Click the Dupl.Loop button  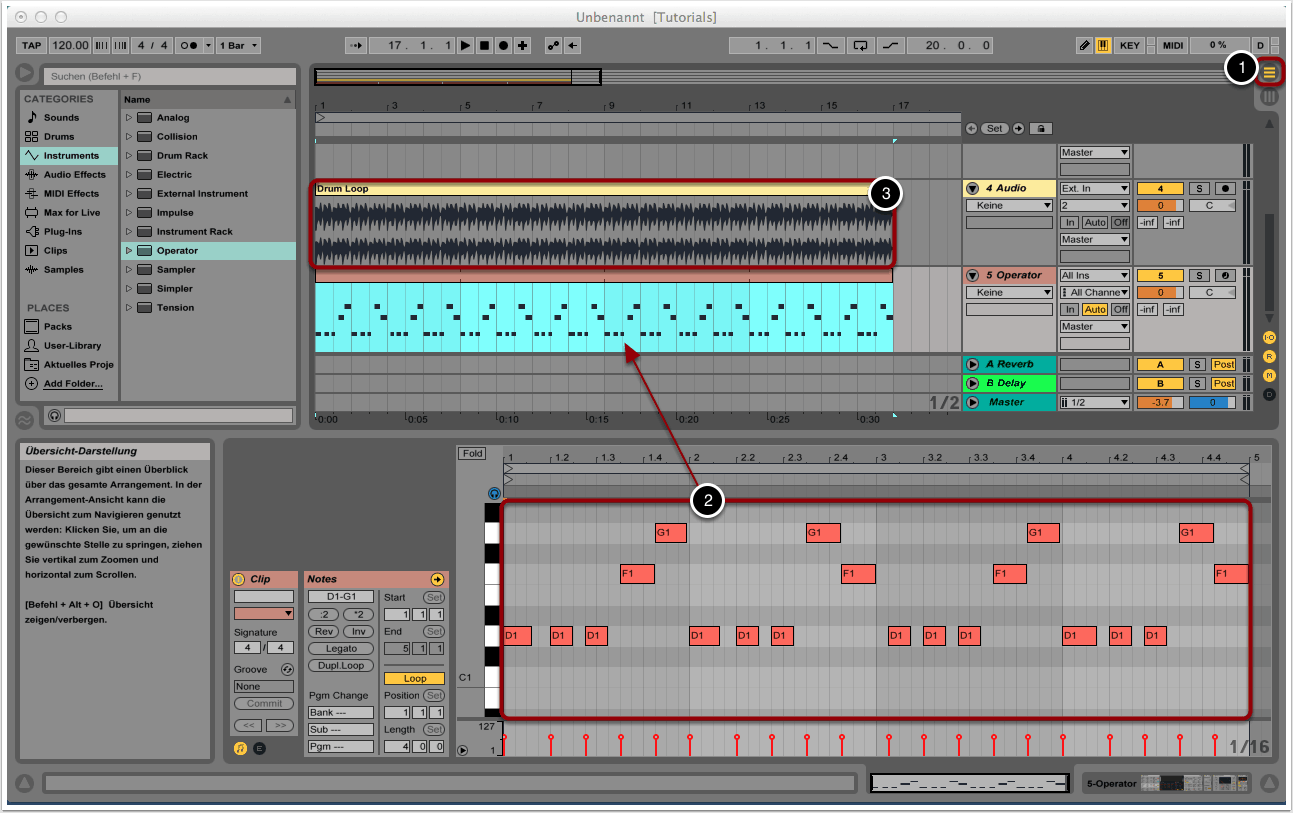(341, 666)
